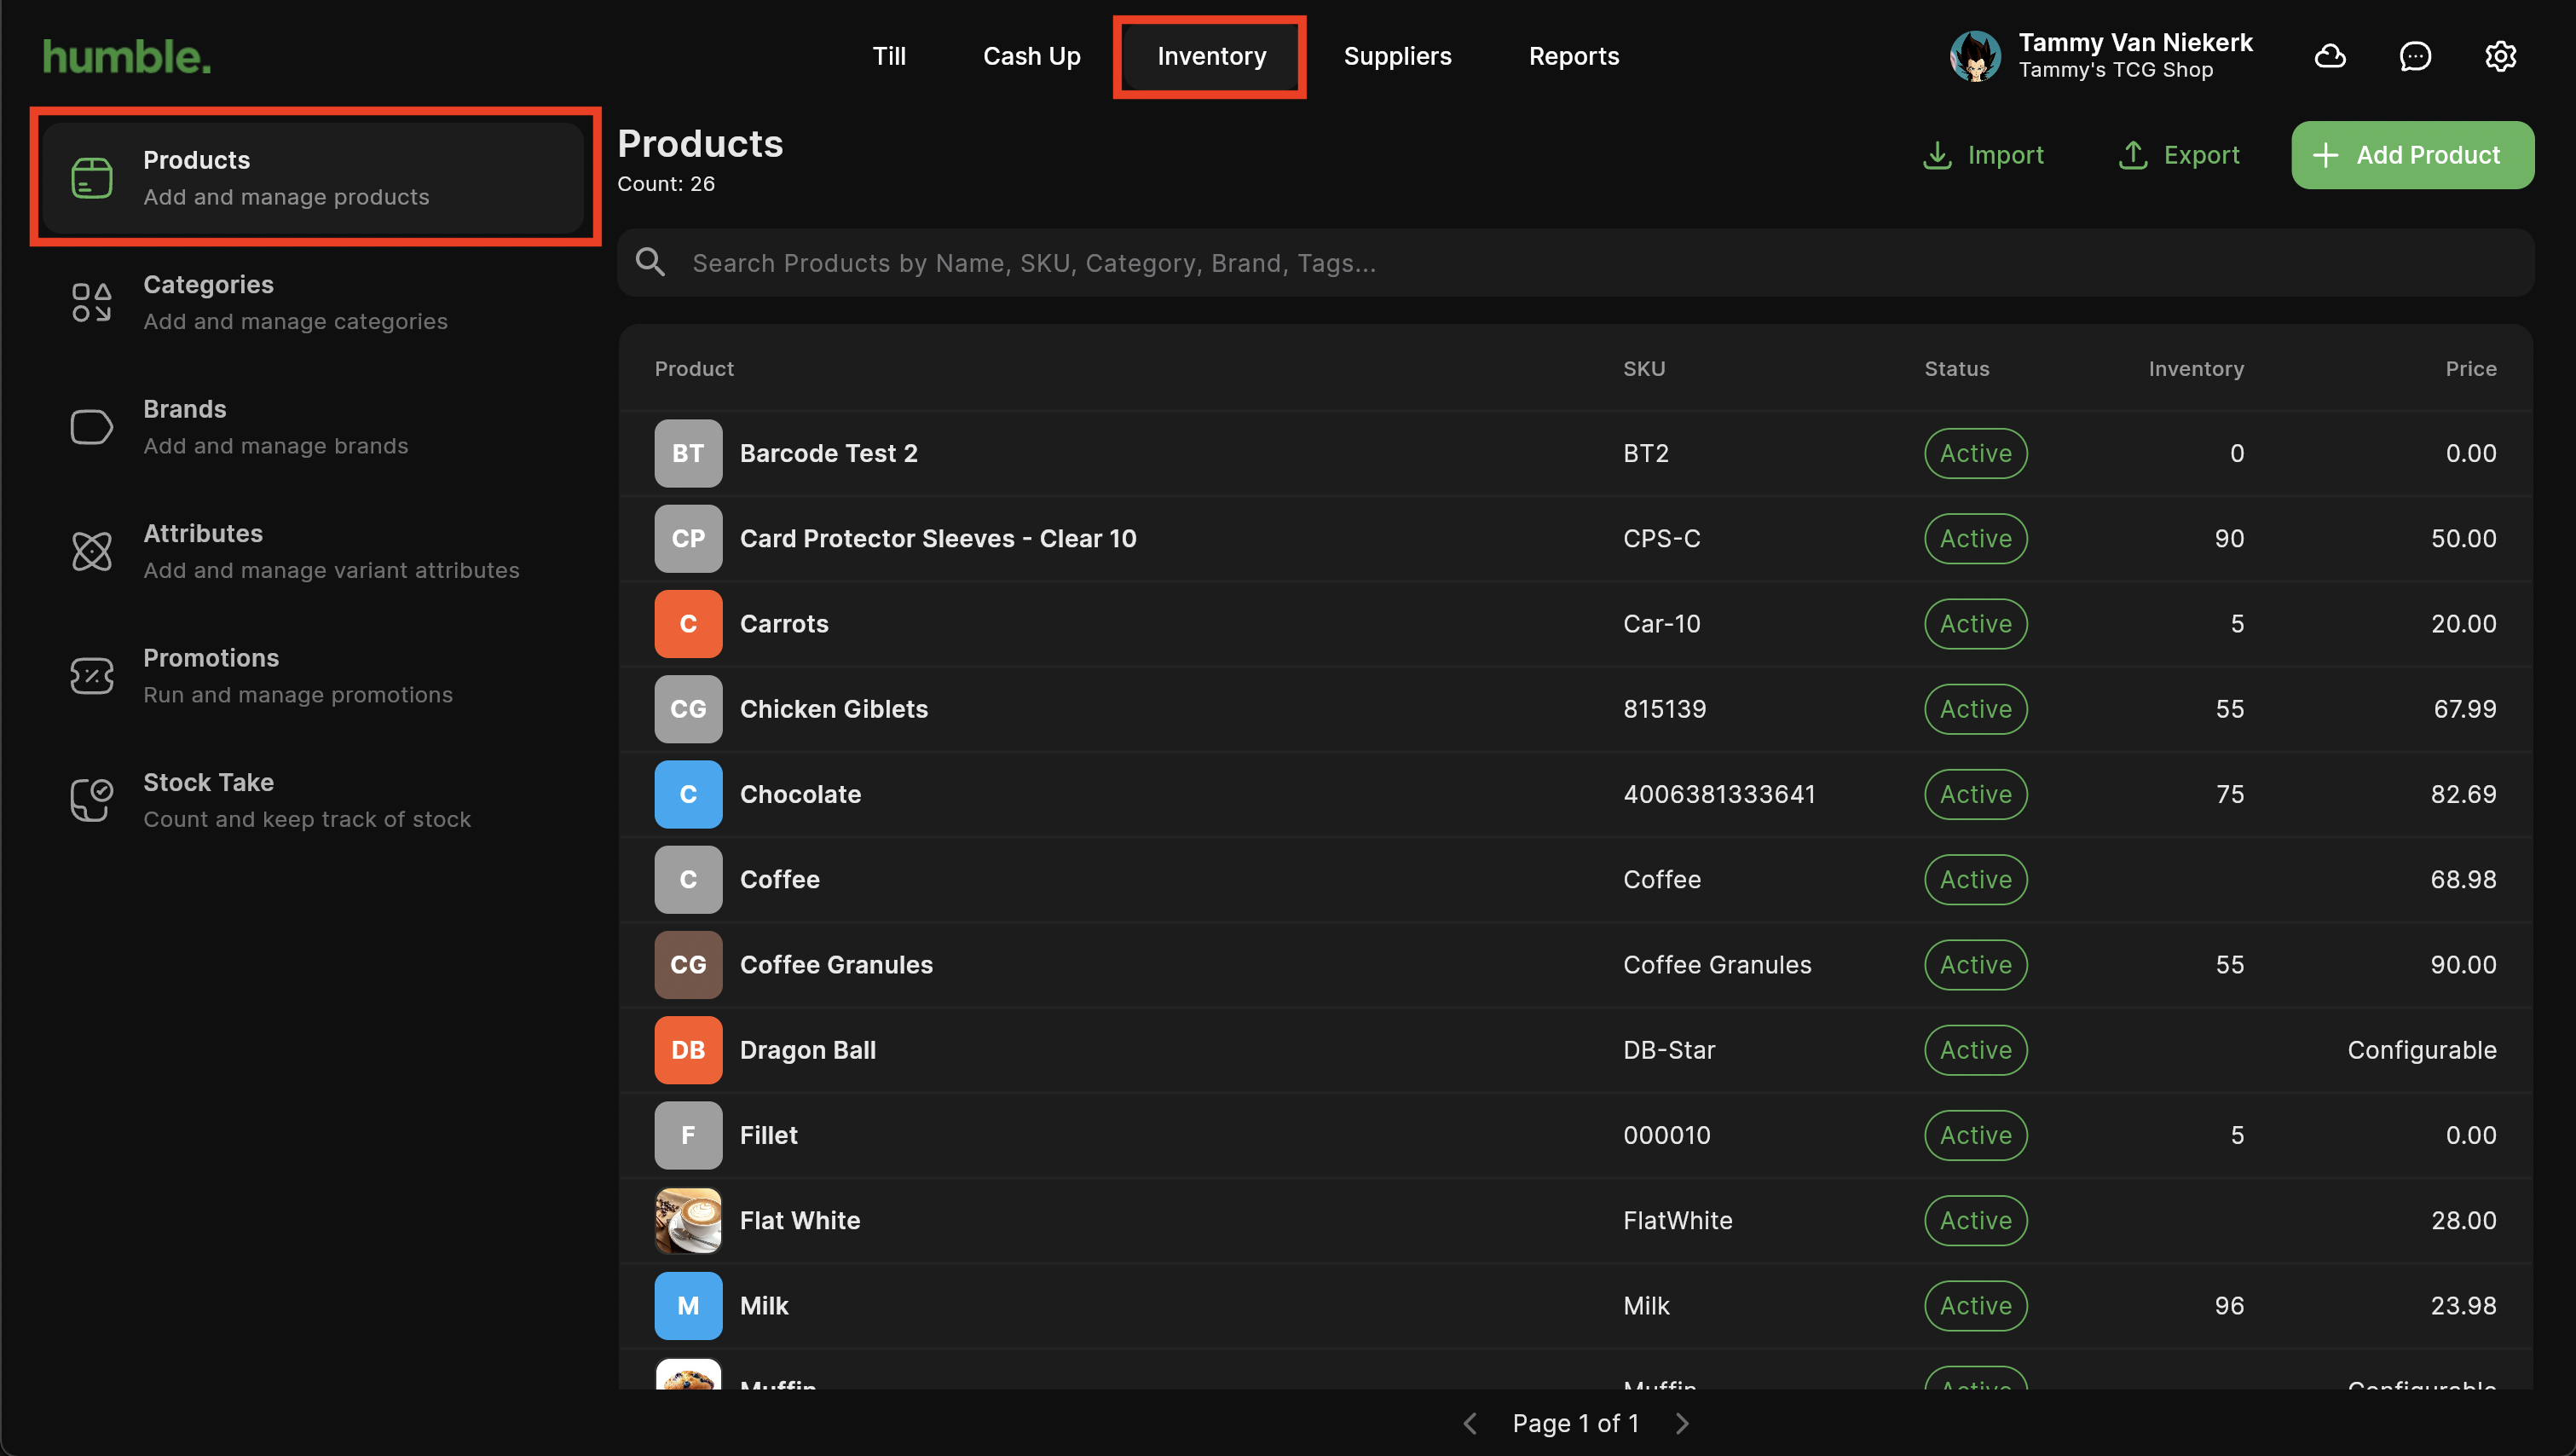Switch to the Suppliers tab
This screenshot has height=1456, width=2576.
coord(1397,56)
